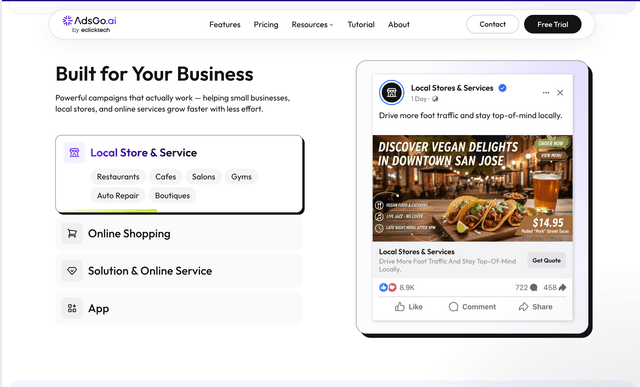Click Local Stores & Services title below the ad image
The height and width of the screenshot is (387, 640).
[x=416, y=251]
